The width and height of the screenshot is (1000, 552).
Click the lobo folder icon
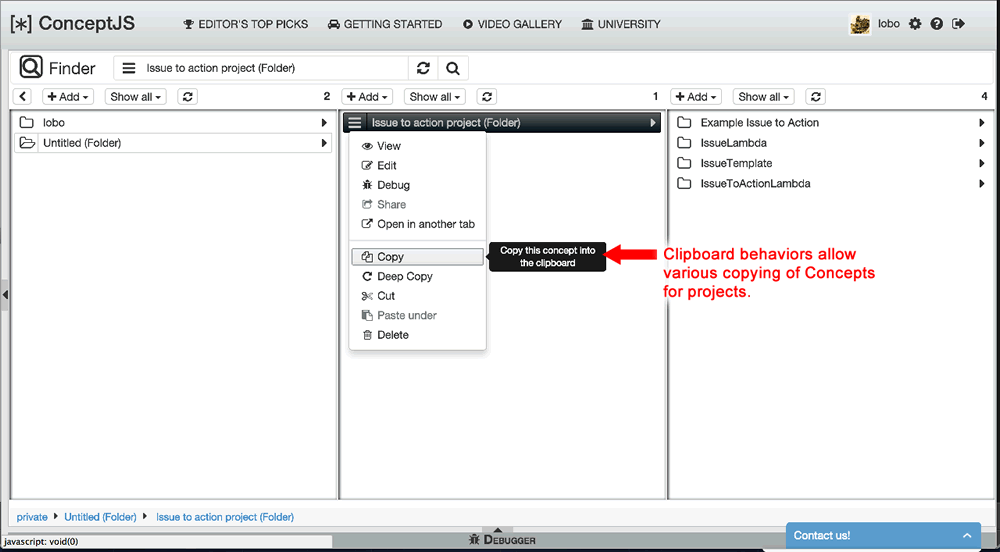click(27, 122)
